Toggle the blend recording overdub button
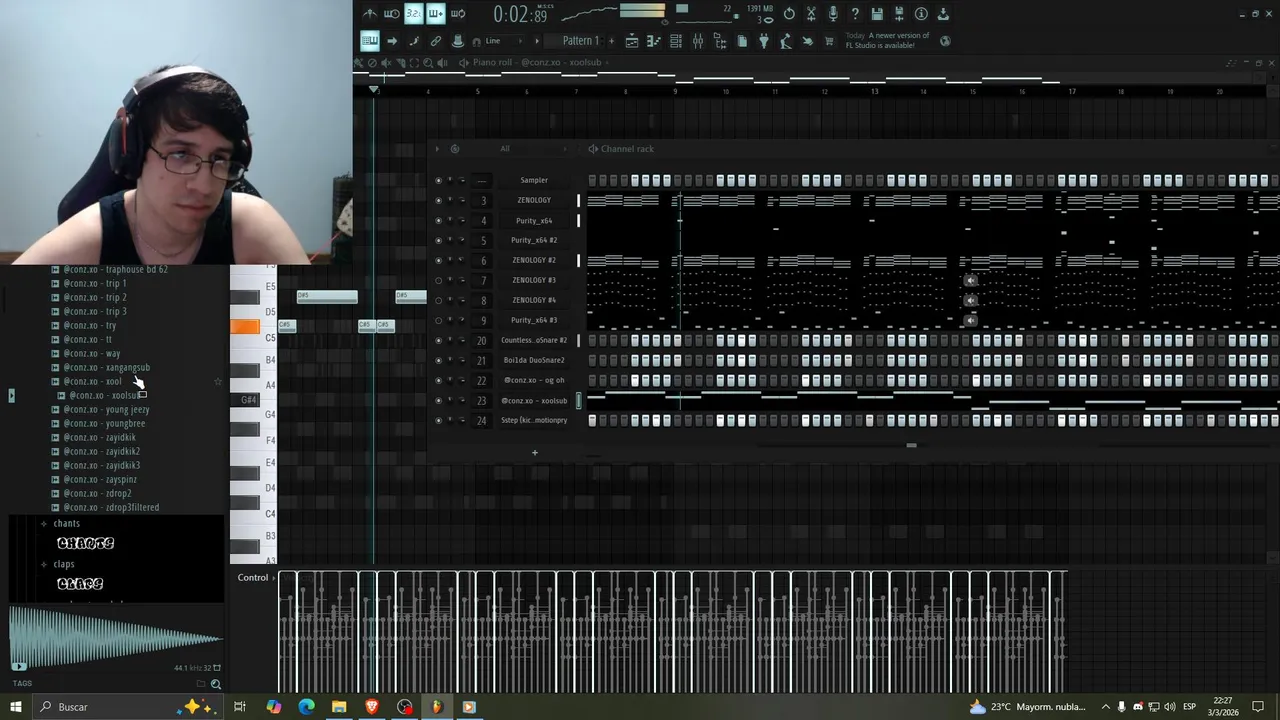This screenshot has height=720, width=1280. (x=436, y=14)
